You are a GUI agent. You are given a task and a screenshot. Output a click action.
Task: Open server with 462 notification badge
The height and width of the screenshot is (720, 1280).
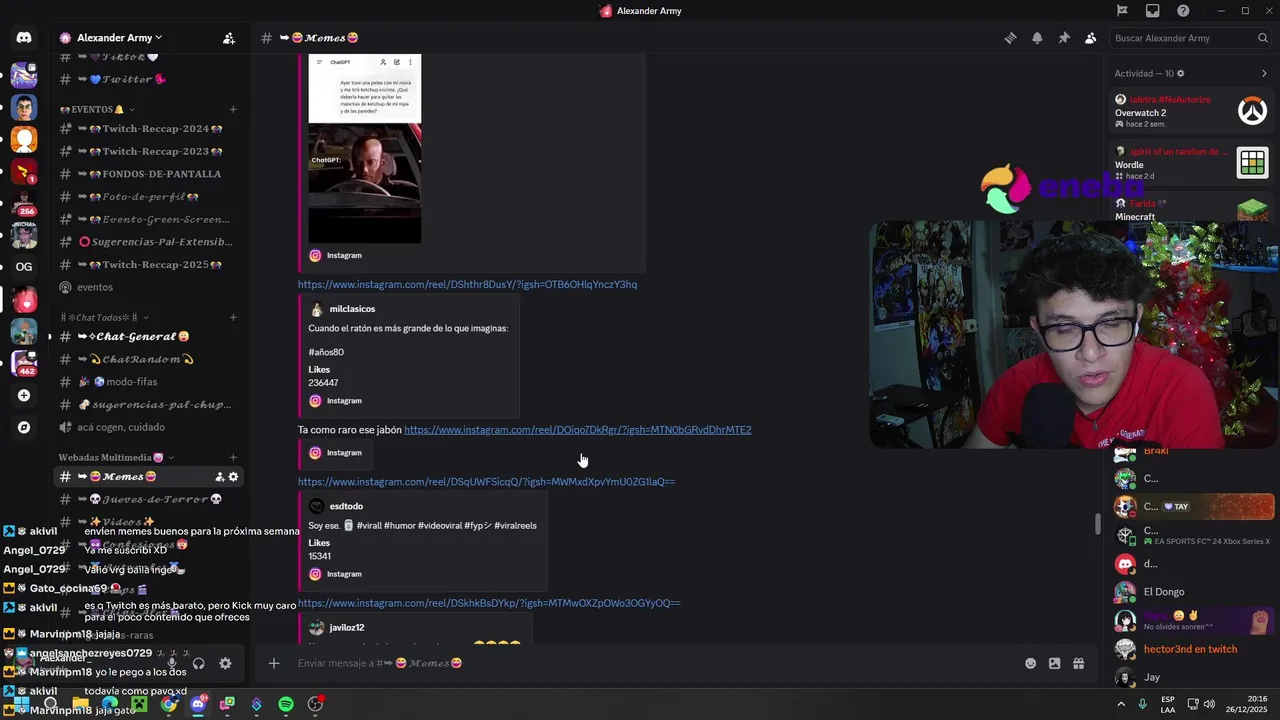(x=24, y=363)
